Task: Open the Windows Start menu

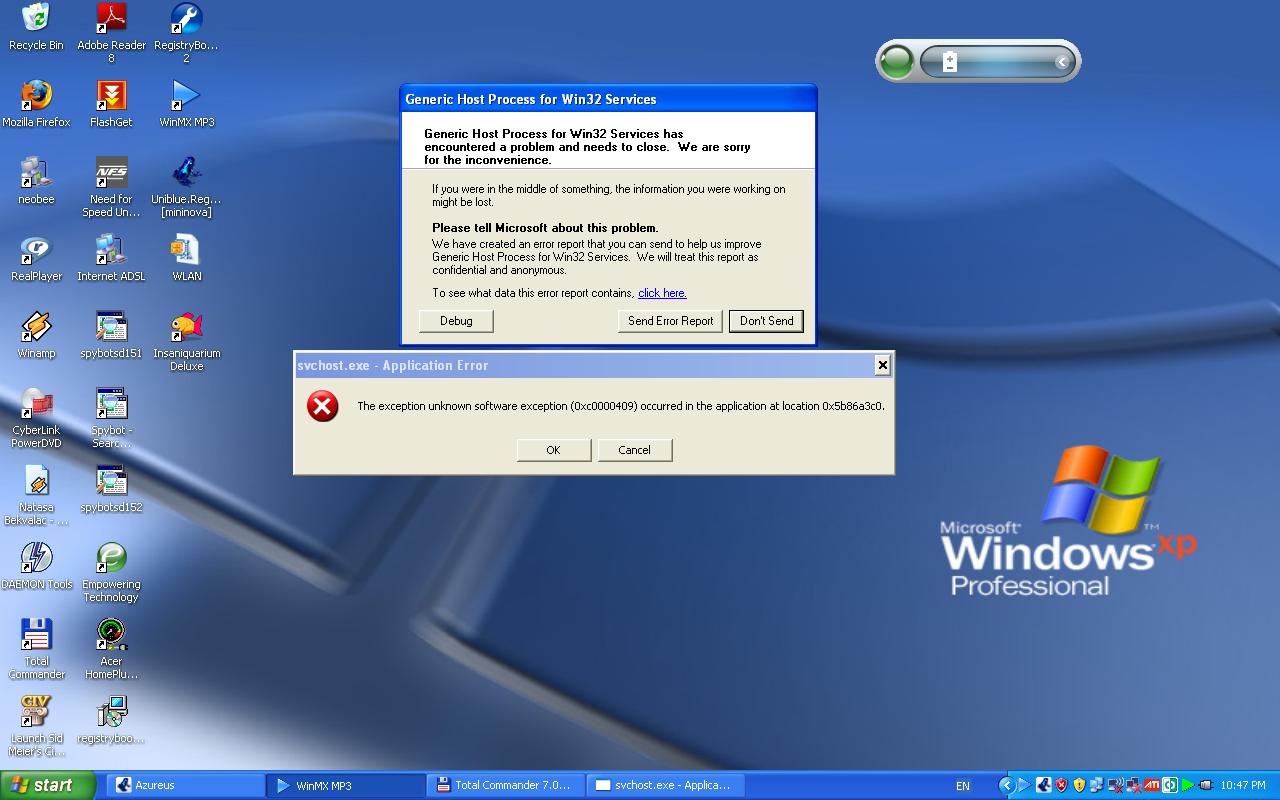Action: [47, 785]
